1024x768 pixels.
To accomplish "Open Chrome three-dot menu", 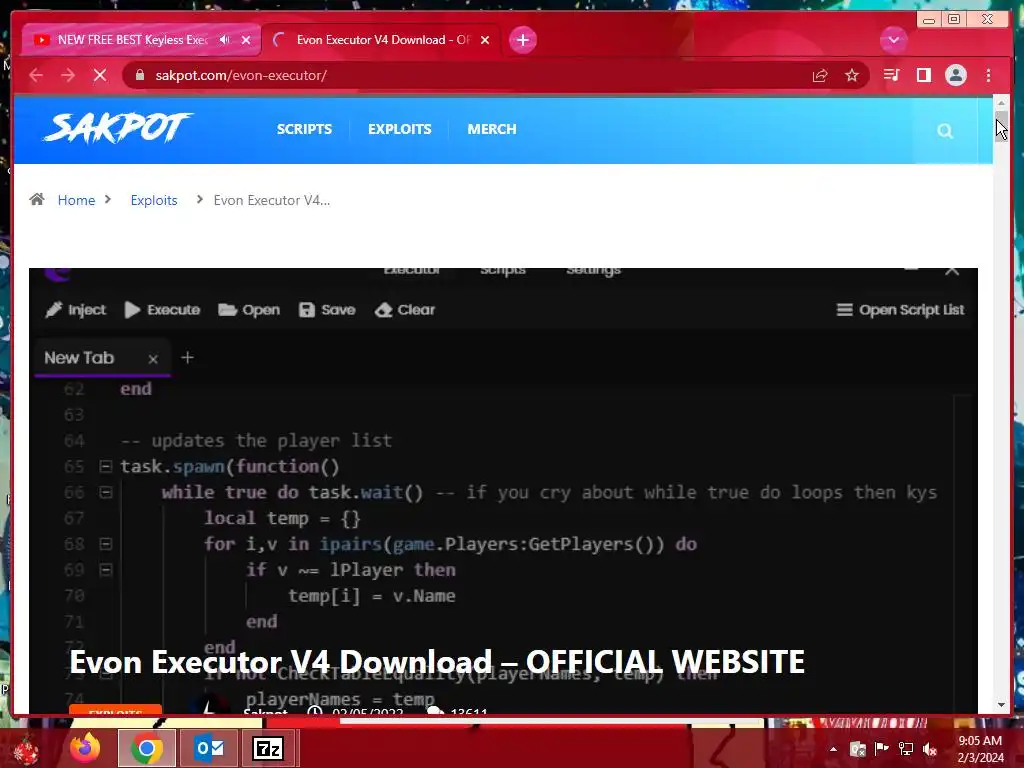I will pyautogui.click(x=988, y=75).
